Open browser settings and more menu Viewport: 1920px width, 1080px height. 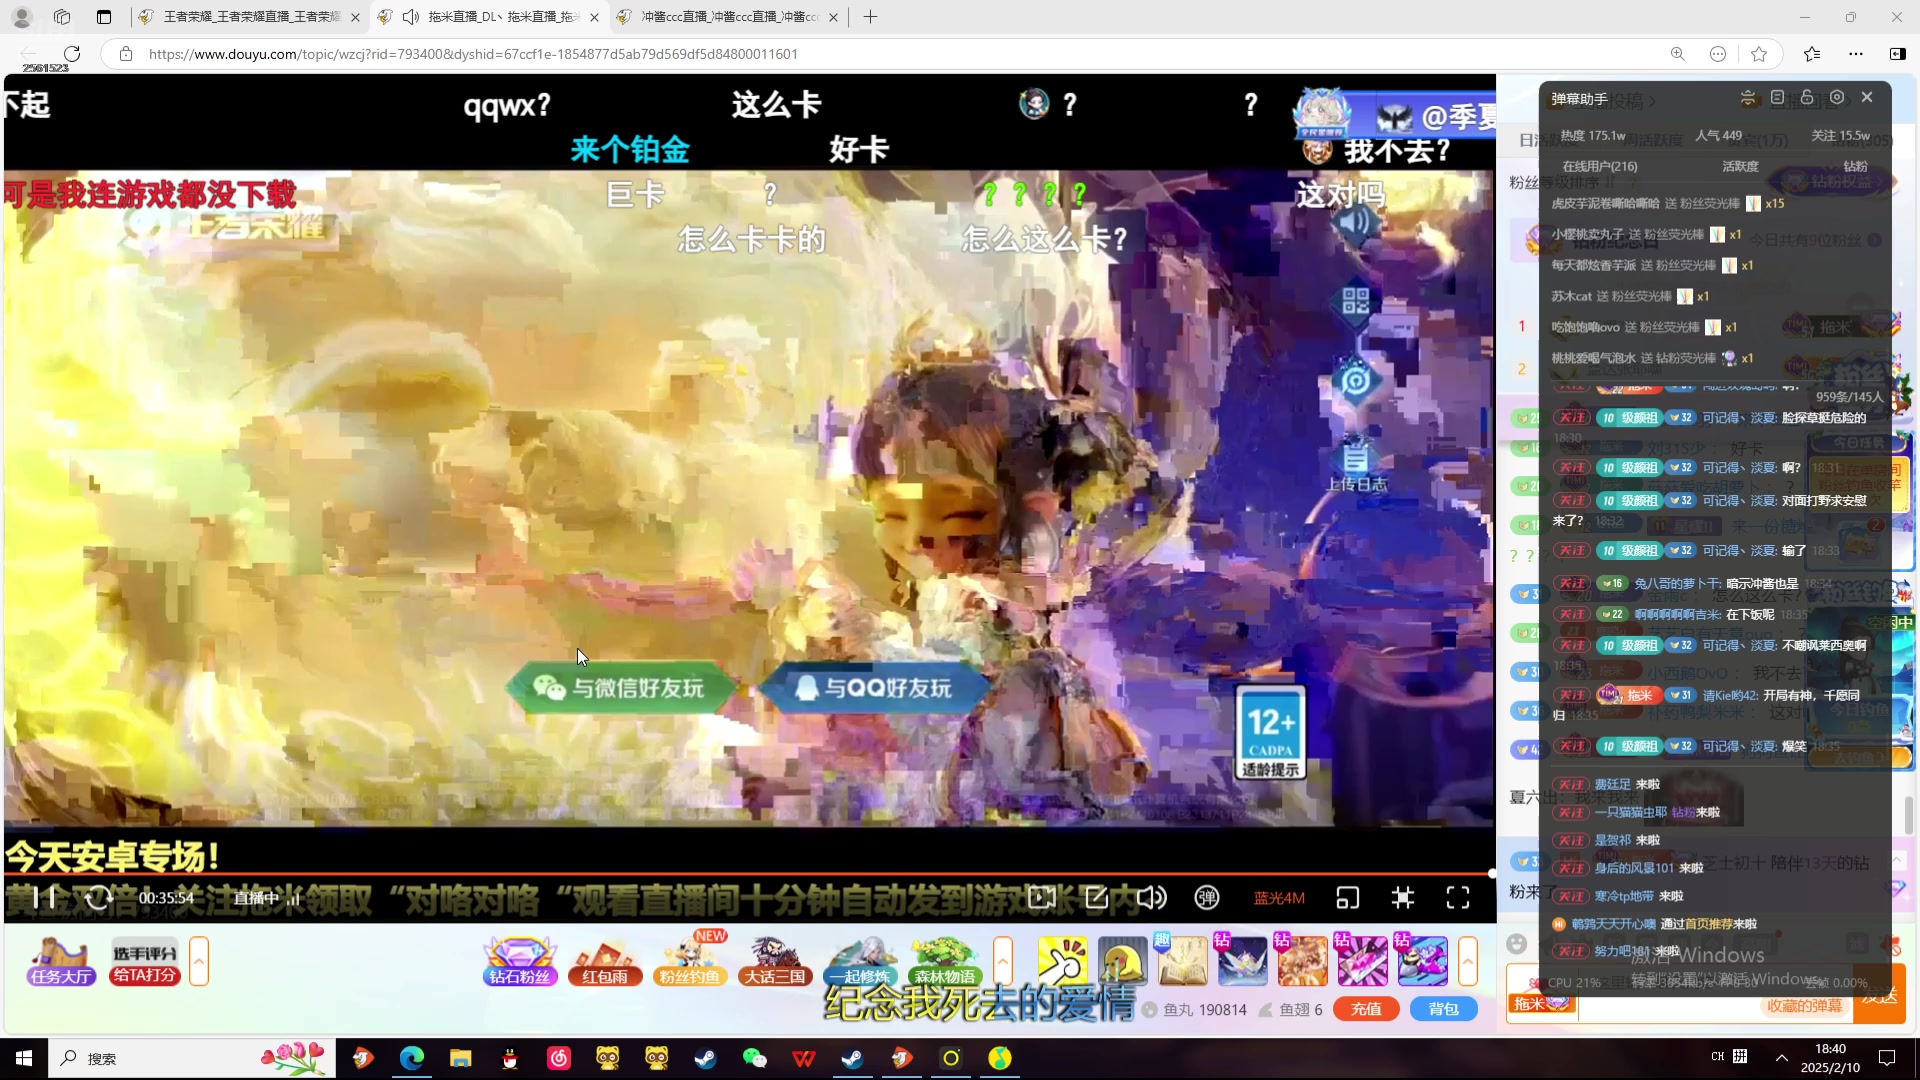[1856, 54]
